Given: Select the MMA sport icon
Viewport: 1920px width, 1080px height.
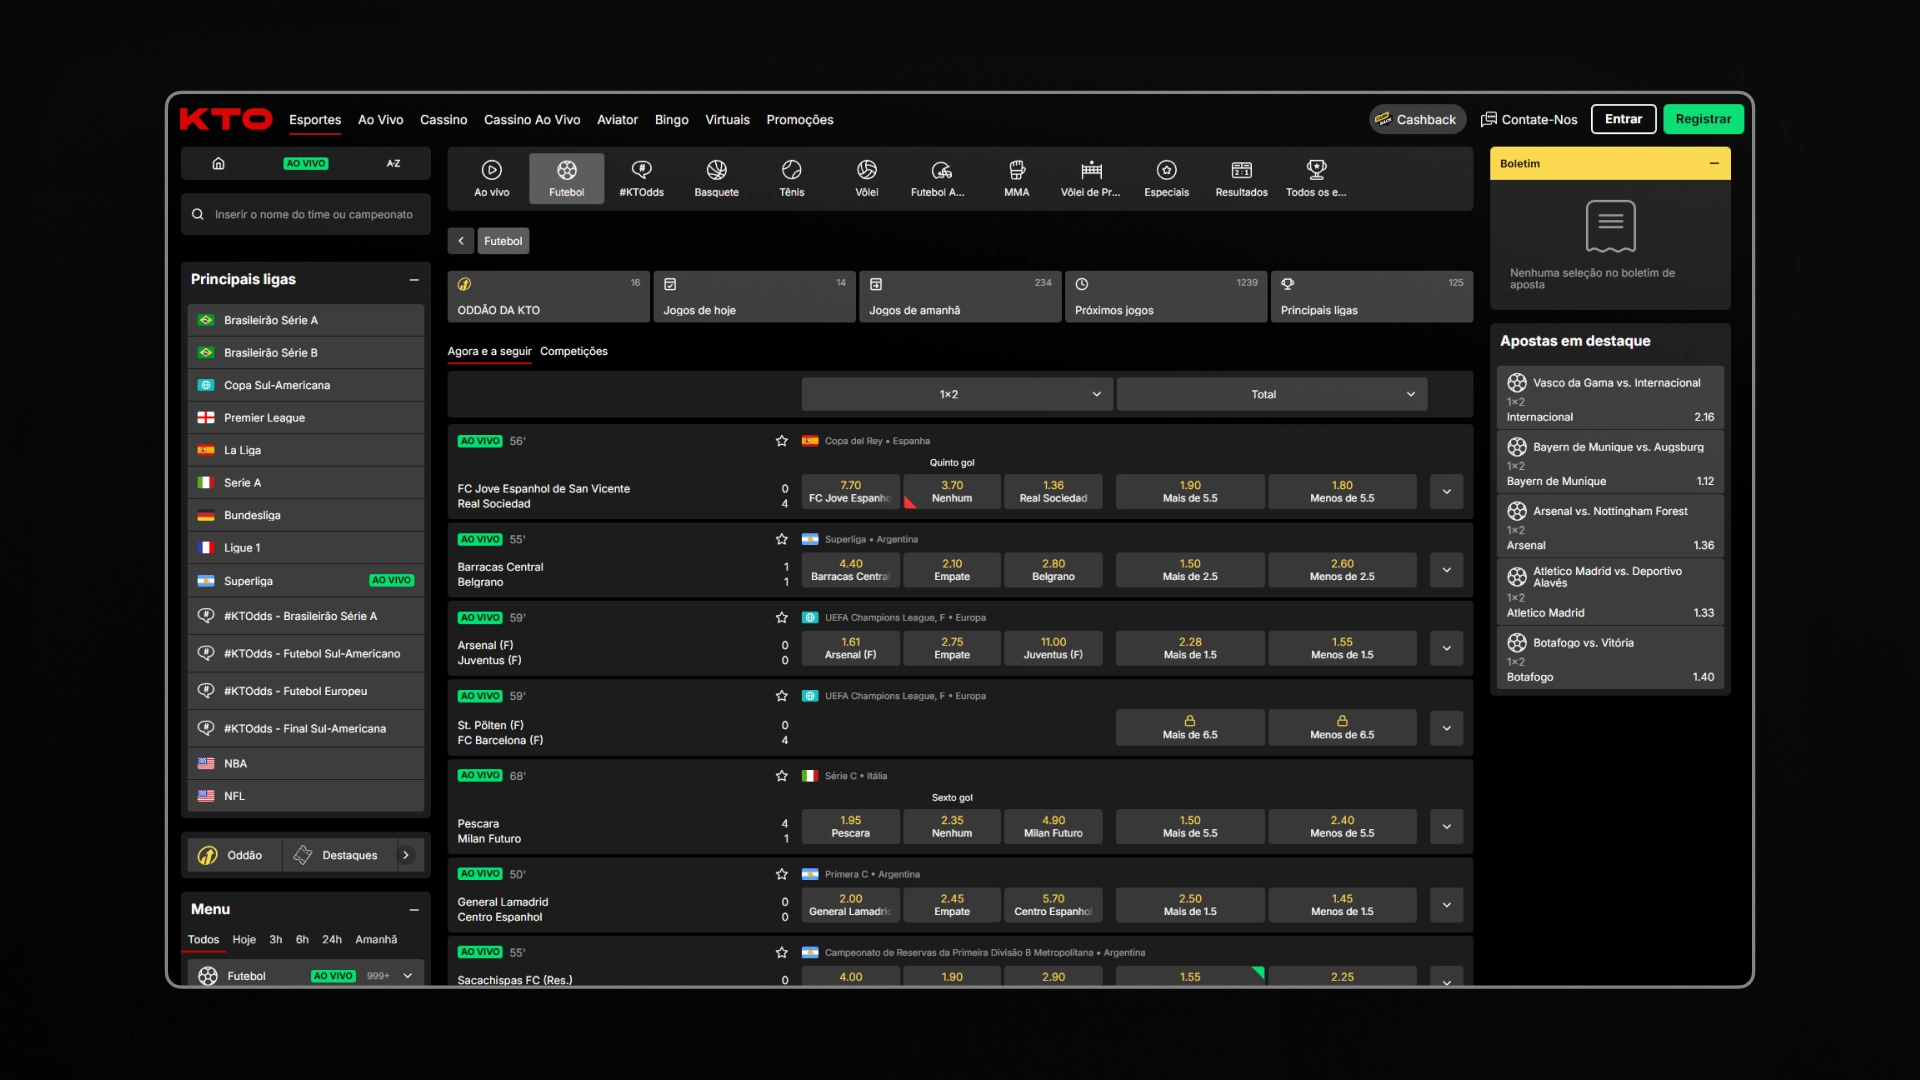Looking at the screenshot, I should [1016, 179].
